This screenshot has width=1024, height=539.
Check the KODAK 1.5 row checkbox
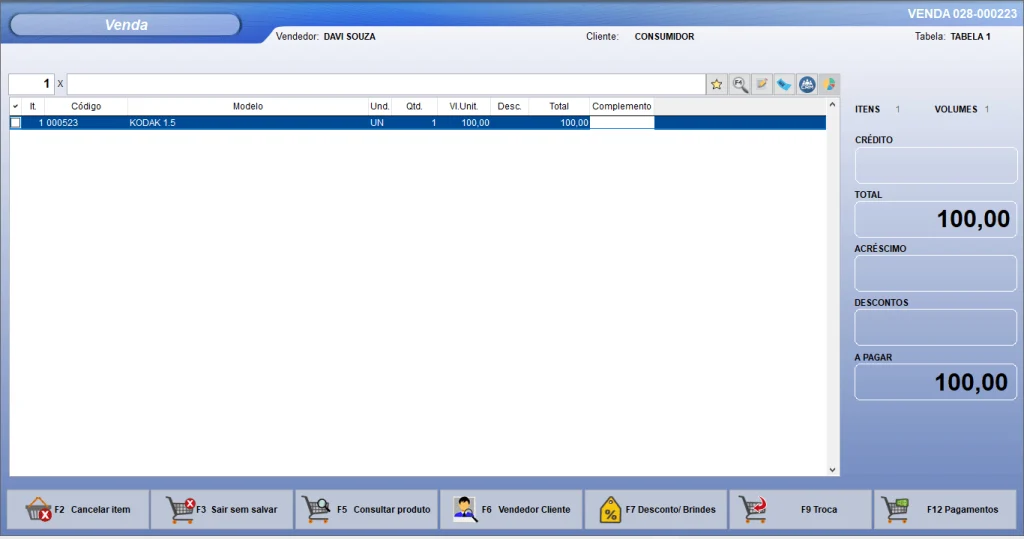click(x=16, y=123)
